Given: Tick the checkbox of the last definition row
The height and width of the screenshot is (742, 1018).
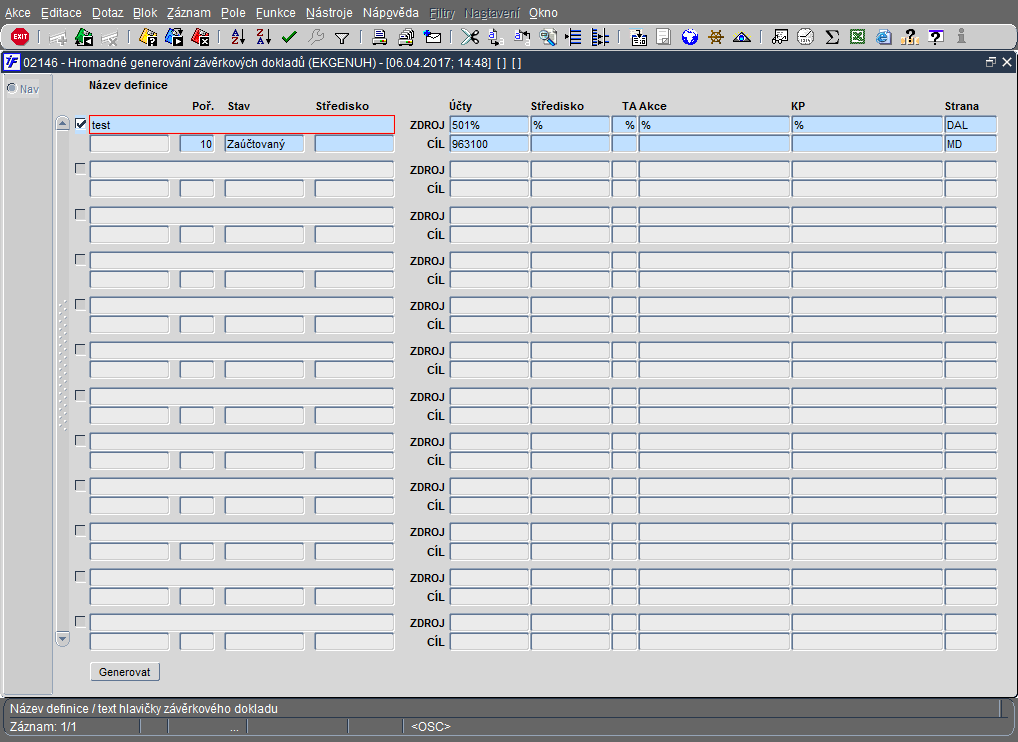Looking at the screenshot, I should point(81,621).
